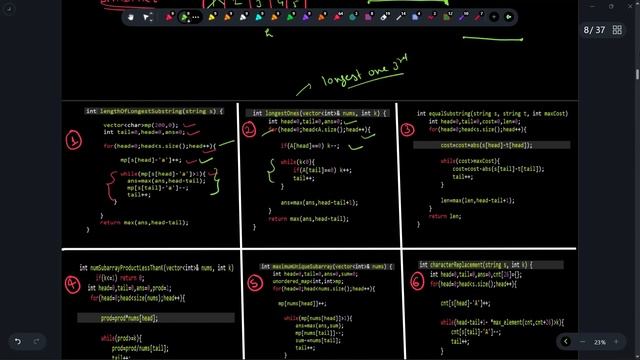
Task: Click 'len=max(len,head-tail+1);' line
Action: click(478, 200)
